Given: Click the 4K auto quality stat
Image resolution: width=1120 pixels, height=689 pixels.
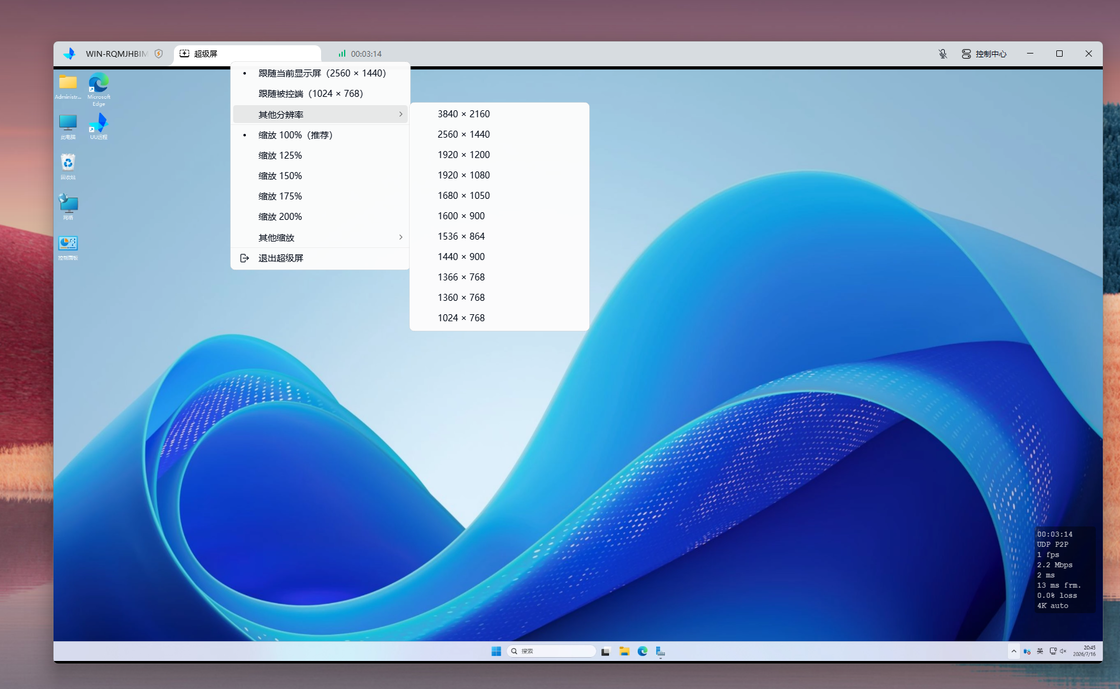Looking at the screenshot, I should pyautogui.click(x=1052, y=605).
